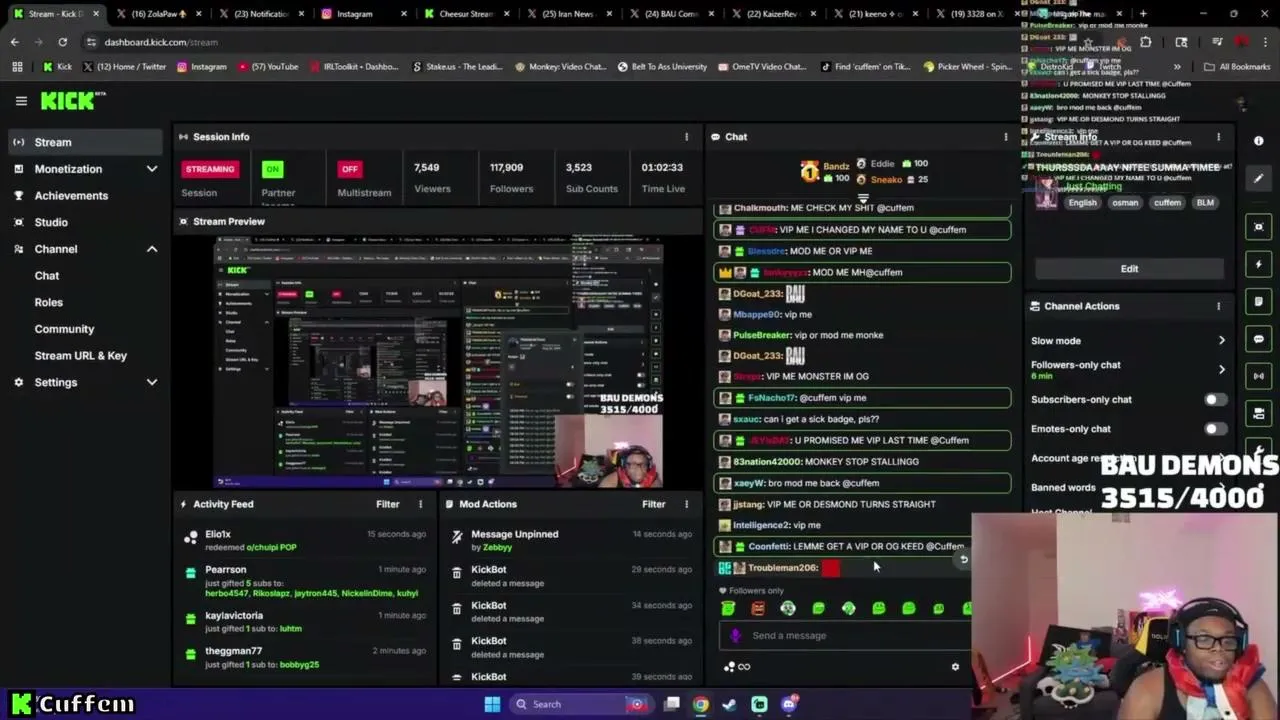Image resolution: width=1280 pixels, height=720 pixels.
Task: Click the note icon in the right sidebar
Action: click(1259, 301)
